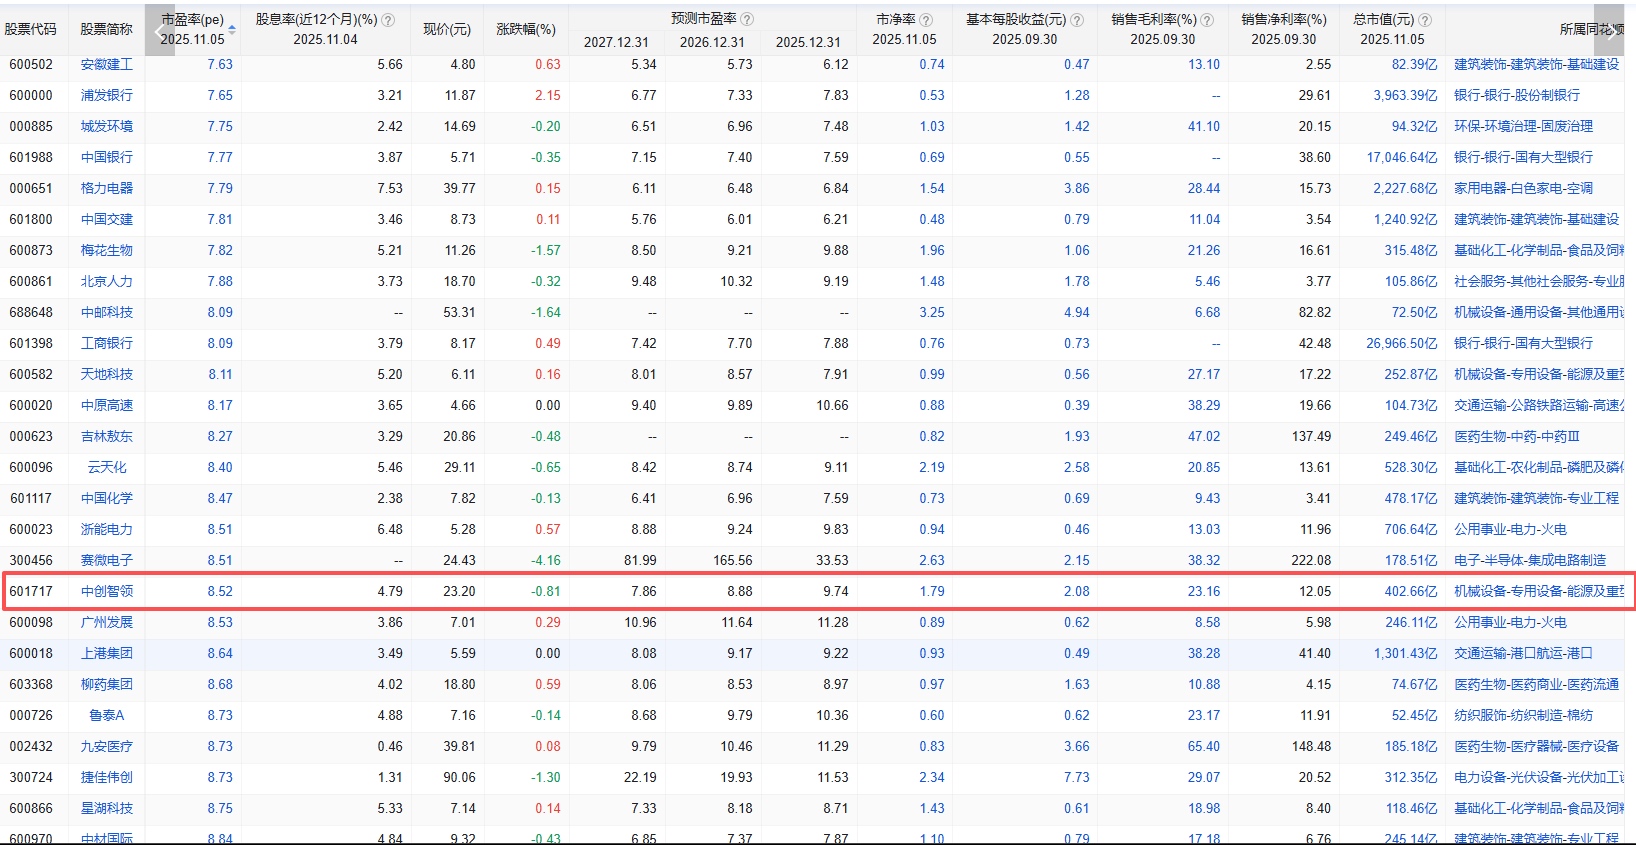Click the help icon beside 市净率
Viewport: 1636px width, 845px height.
click(926, 20)
